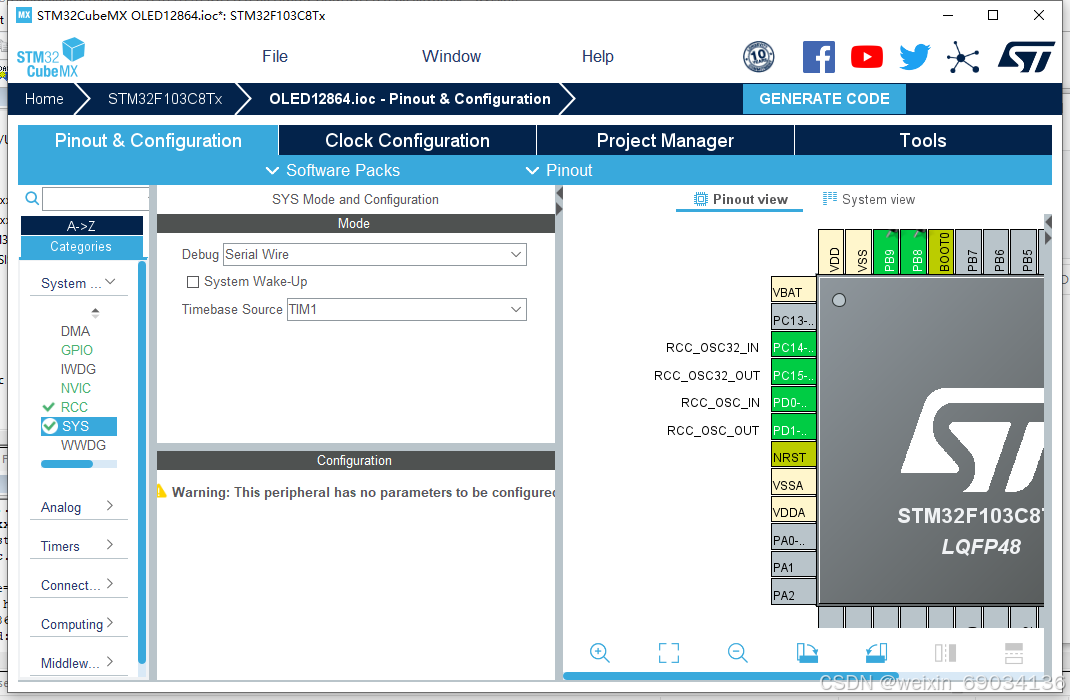Viewport: 1070px width, 700px height.
Task: Click the PA0 pin box
Action: click(x=794, y=538)
